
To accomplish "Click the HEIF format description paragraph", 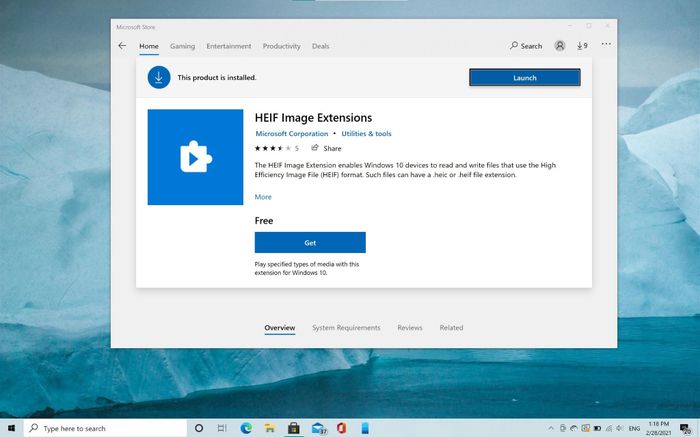I will point(405,170).
